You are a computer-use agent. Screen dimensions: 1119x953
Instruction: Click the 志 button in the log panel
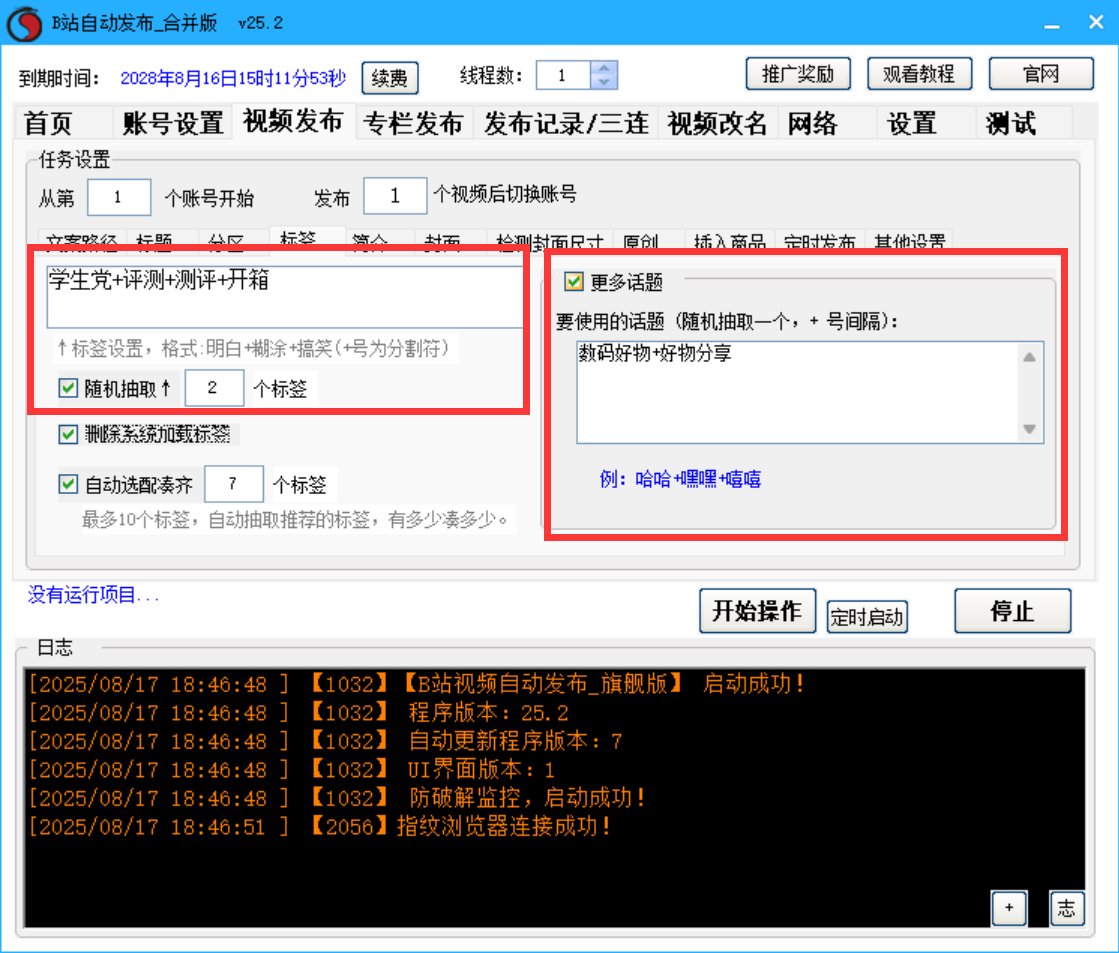click(x=1067, y=908)
